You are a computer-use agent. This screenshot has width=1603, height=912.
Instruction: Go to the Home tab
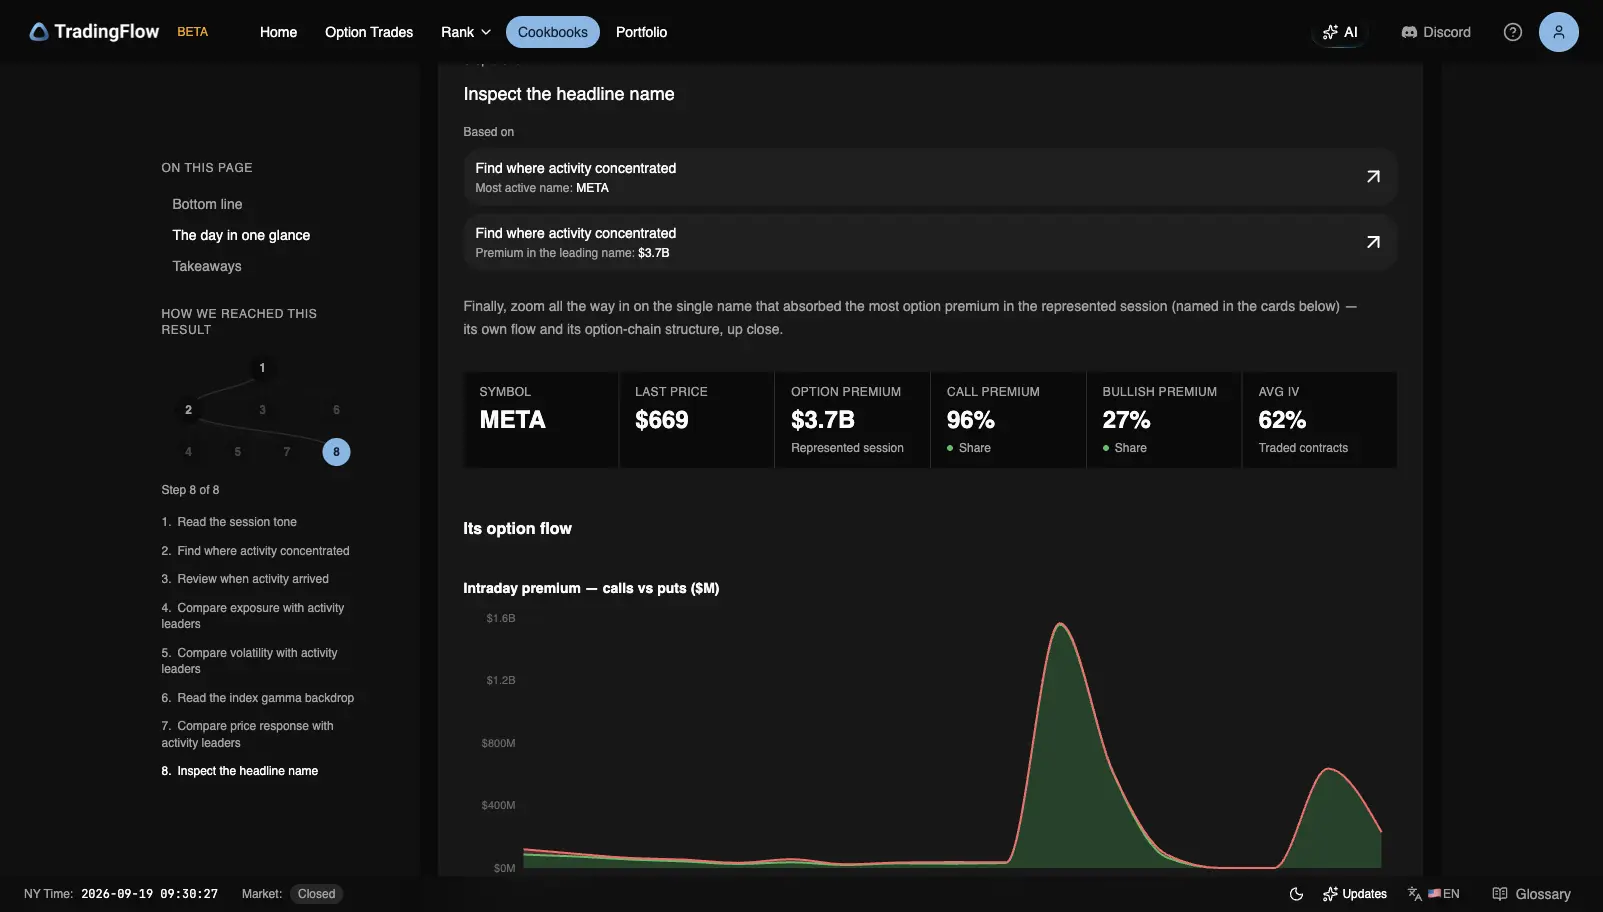tap(278, 32)
